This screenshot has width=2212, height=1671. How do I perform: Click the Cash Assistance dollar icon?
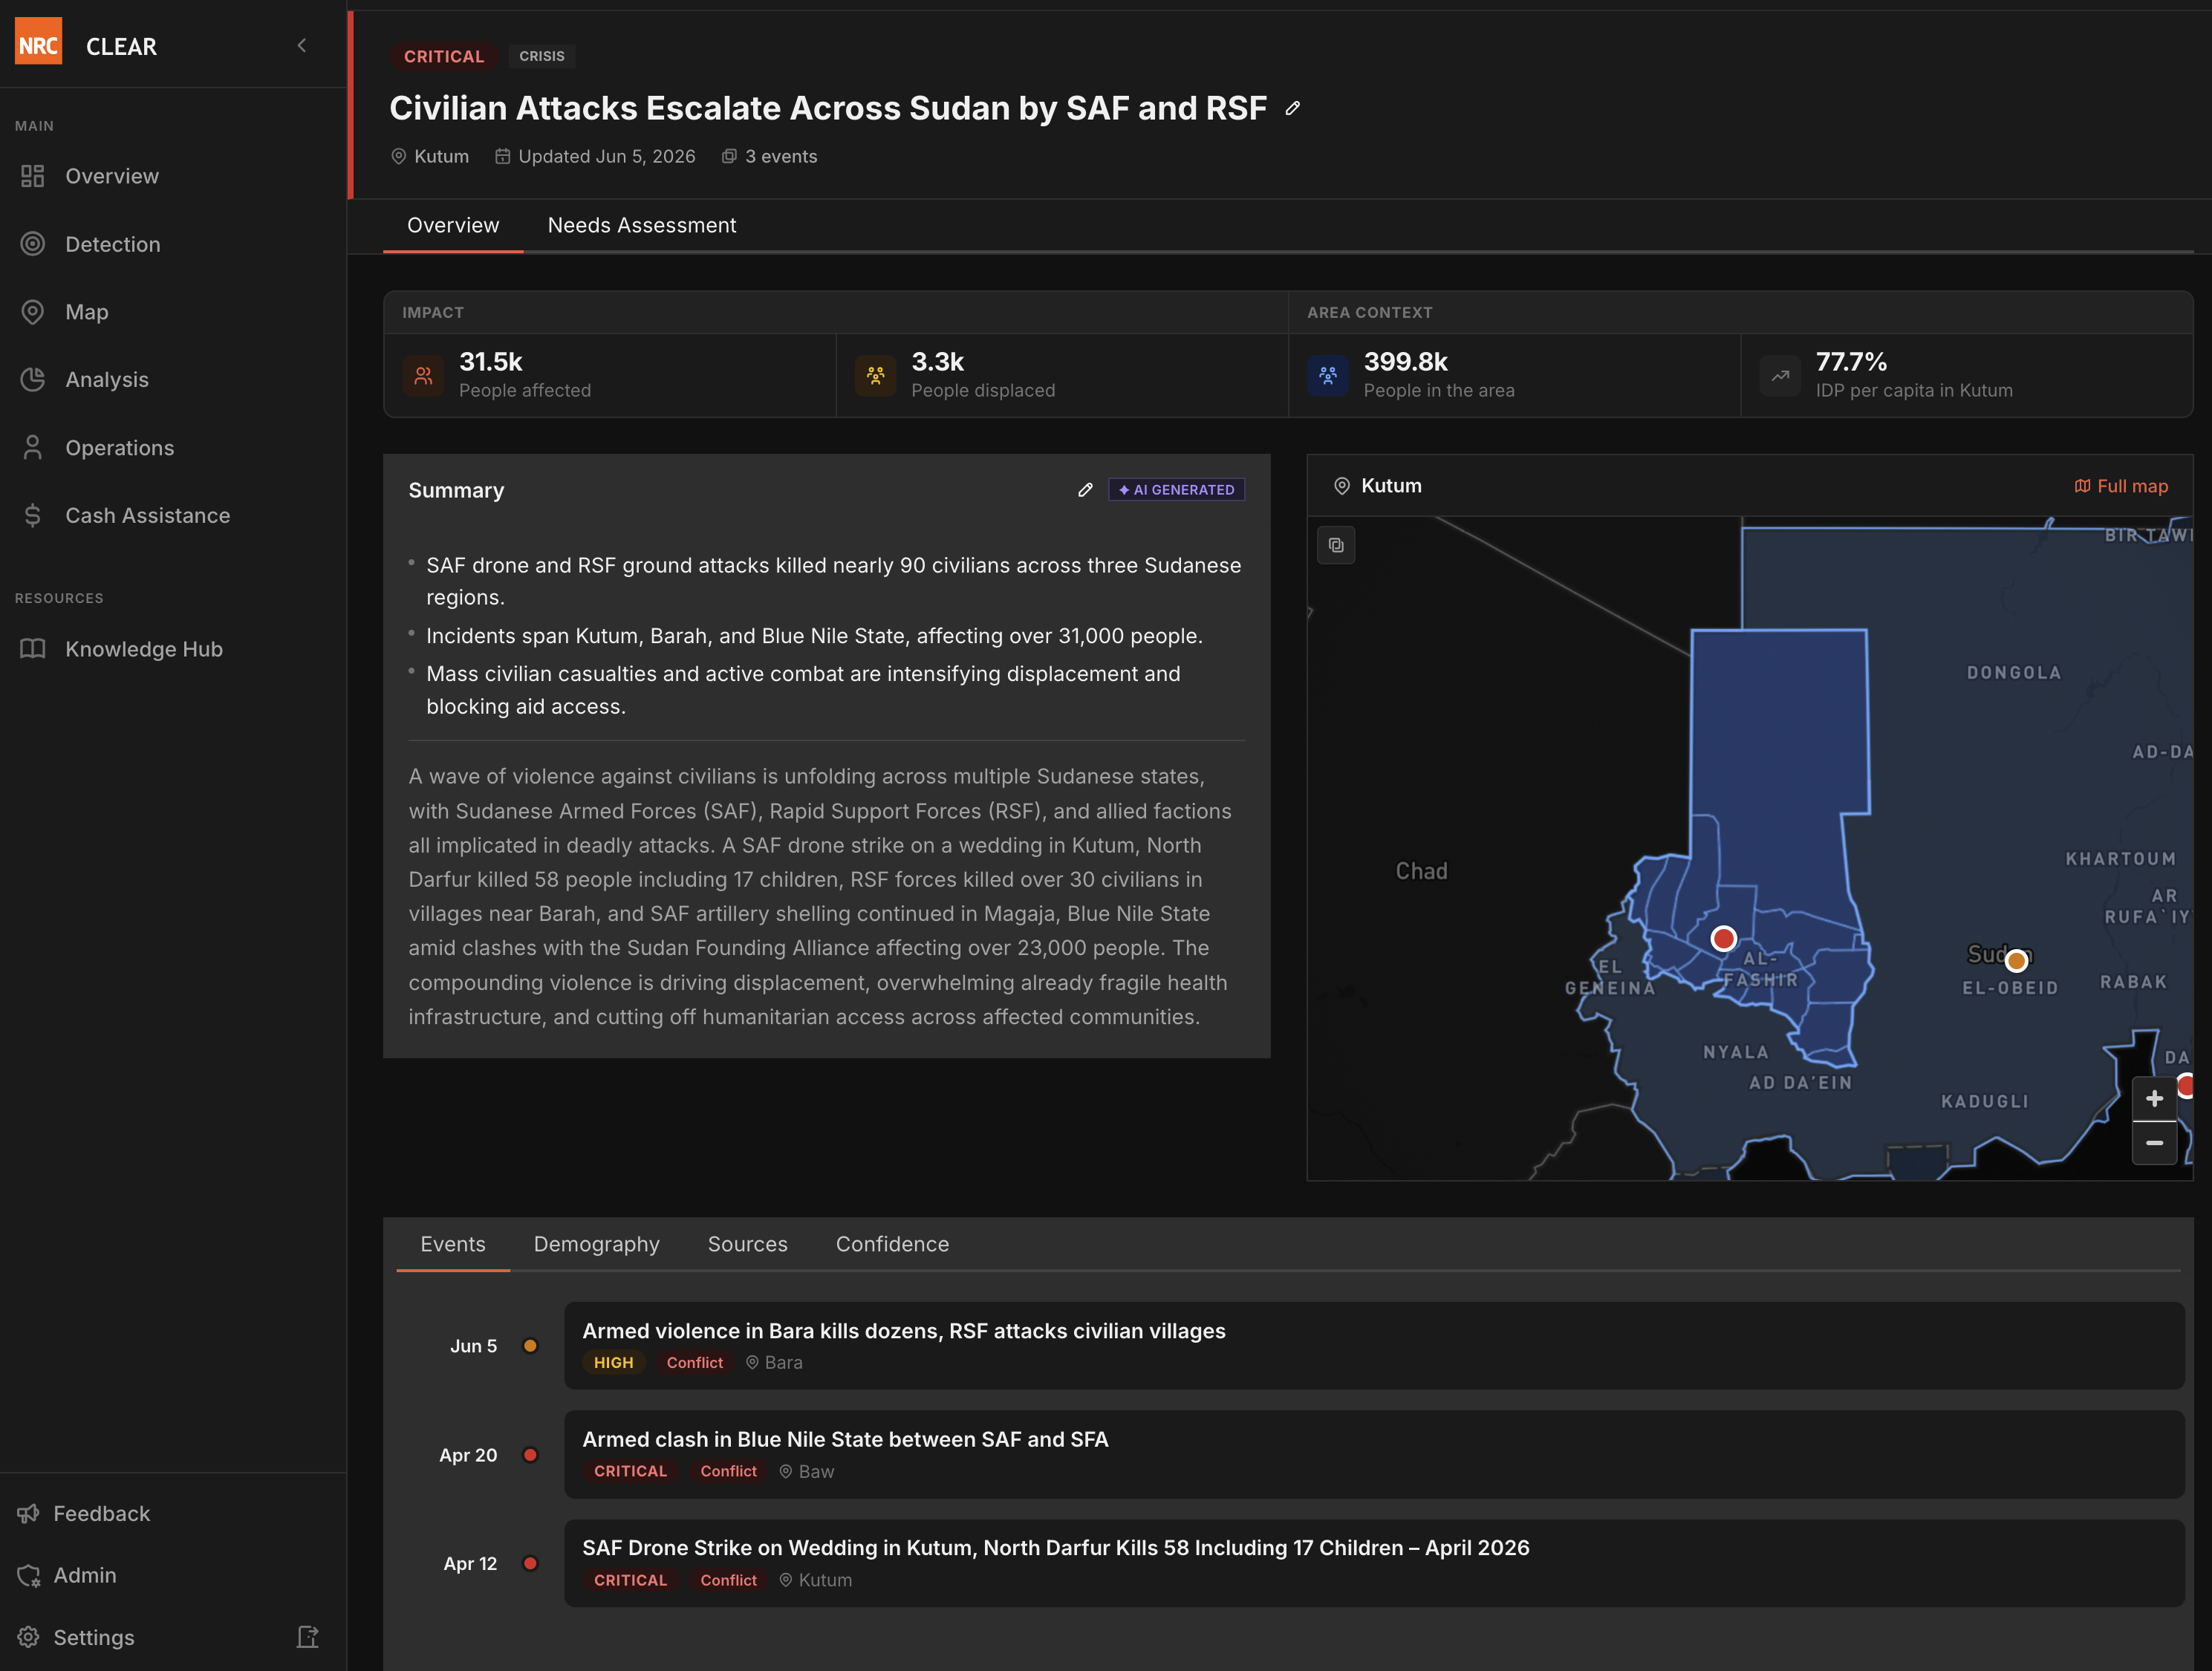click(x=33, y=515)
